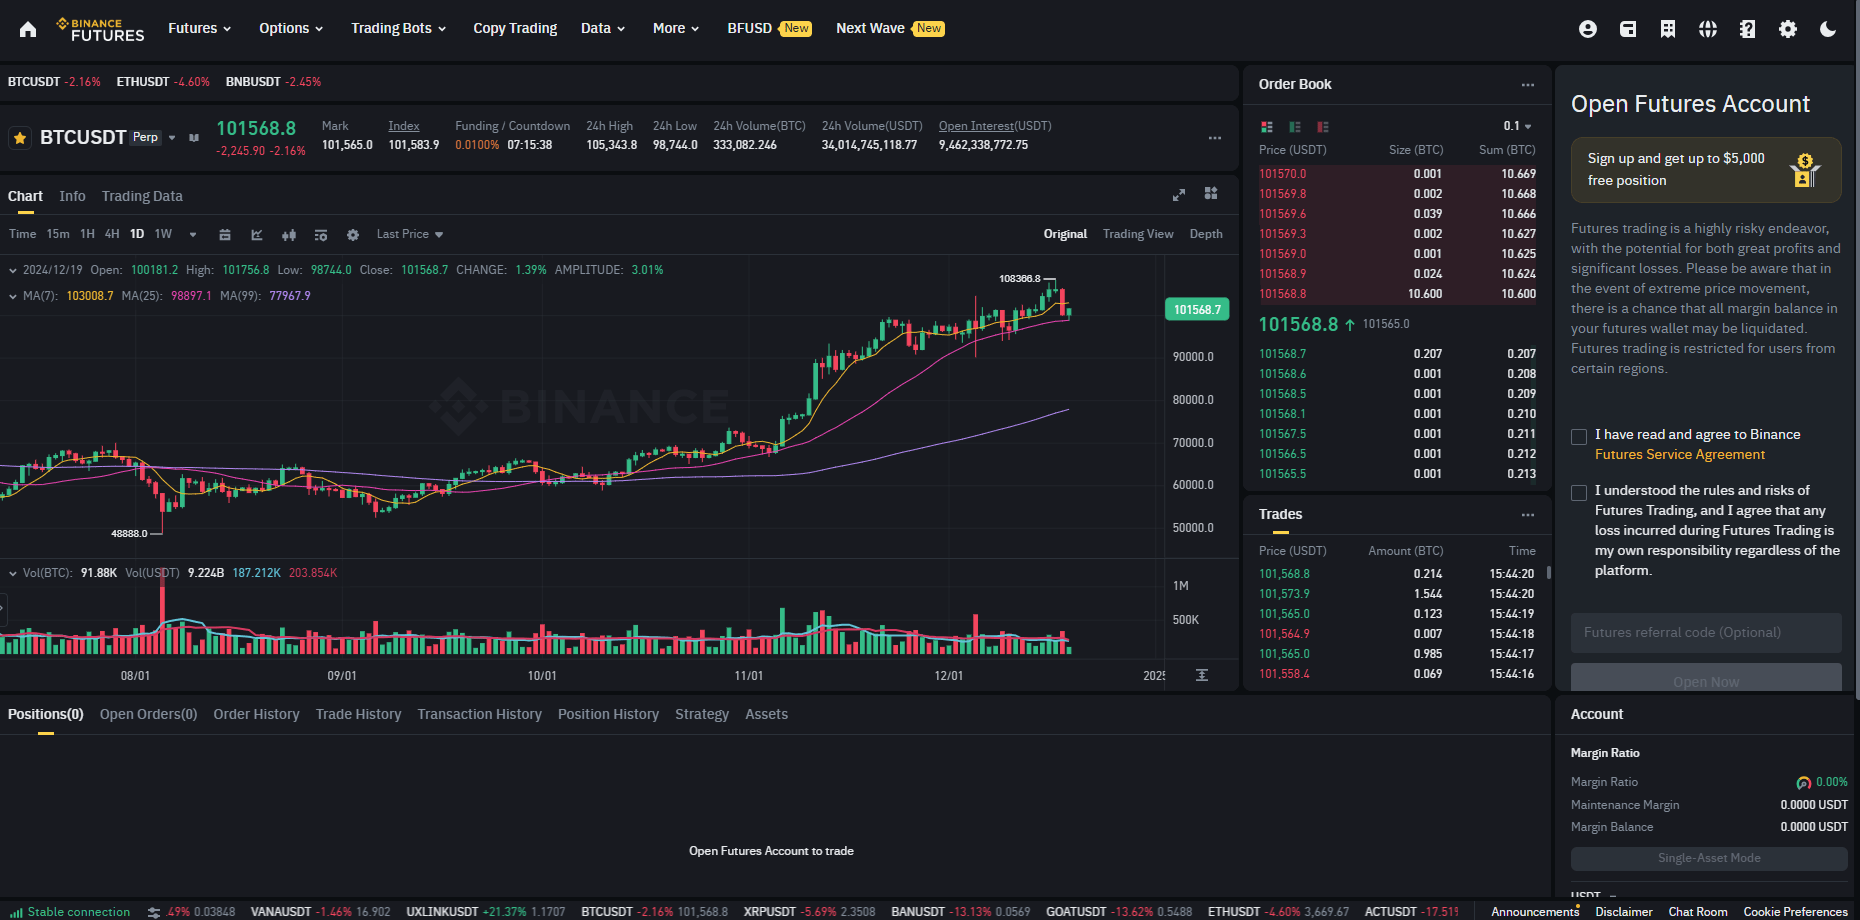Open the BFUSD page
The width and height of the screenshot is (1860, 920).
[x=769, y=29]
